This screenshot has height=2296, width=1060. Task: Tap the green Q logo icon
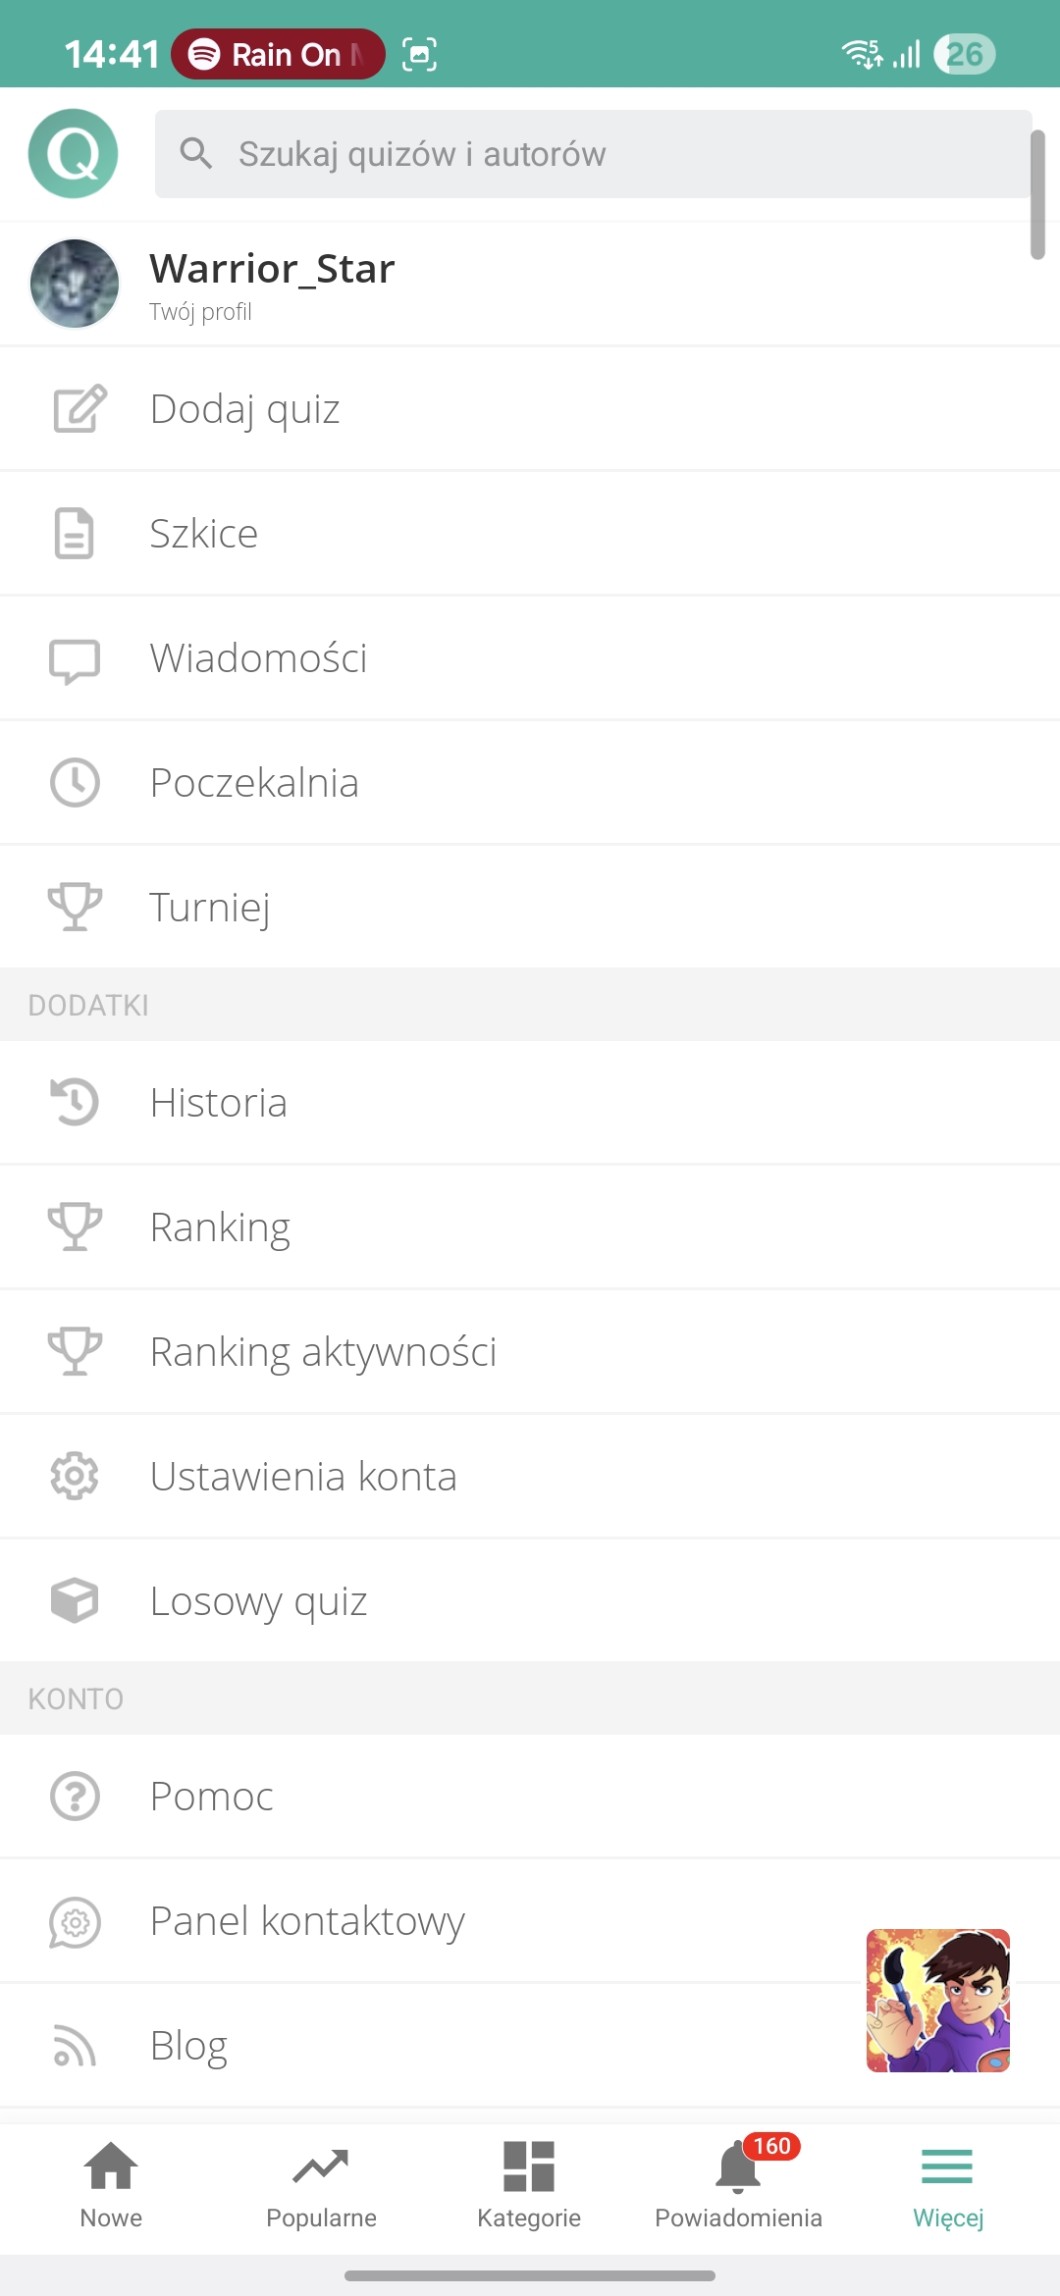click(x=73, y=153)
